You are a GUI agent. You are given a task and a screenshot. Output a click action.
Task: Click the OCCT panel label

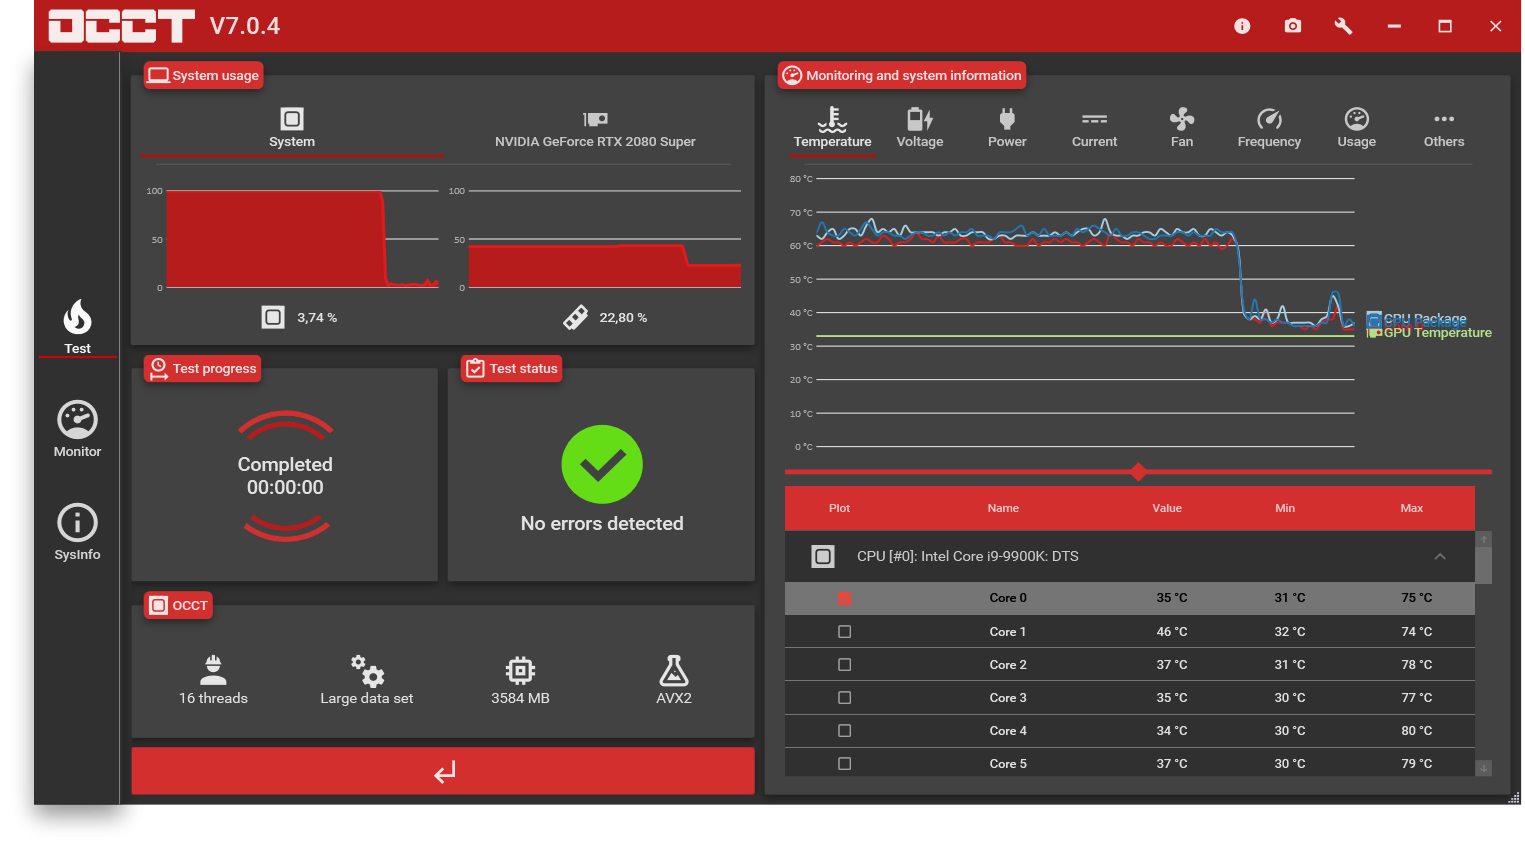click(x=179, y=606)
